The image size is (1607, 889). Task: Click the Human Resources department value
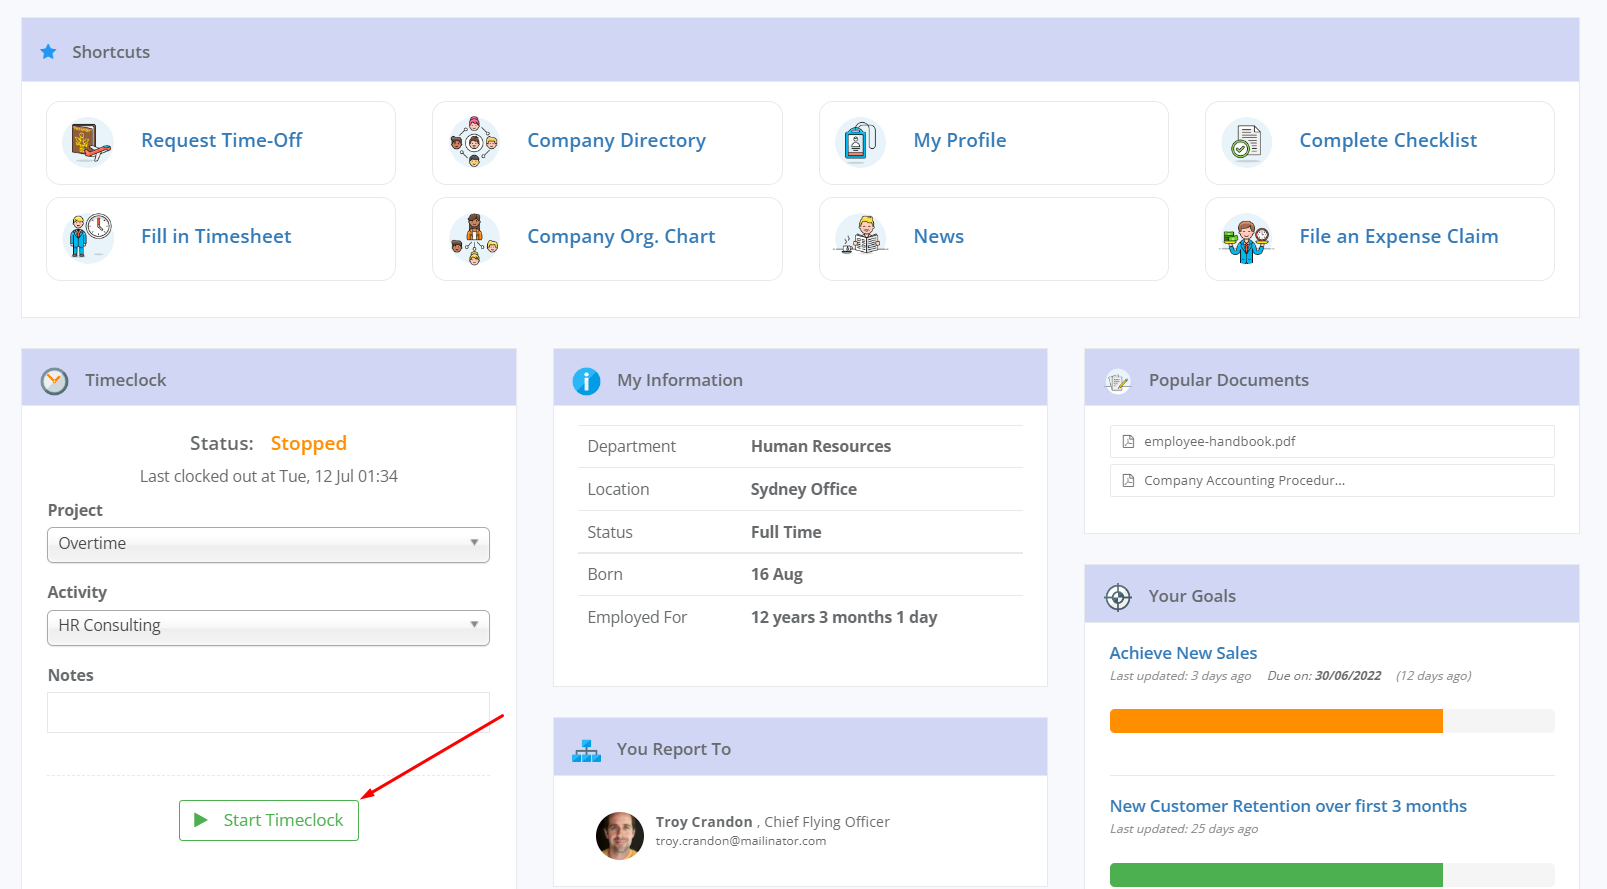821,446
